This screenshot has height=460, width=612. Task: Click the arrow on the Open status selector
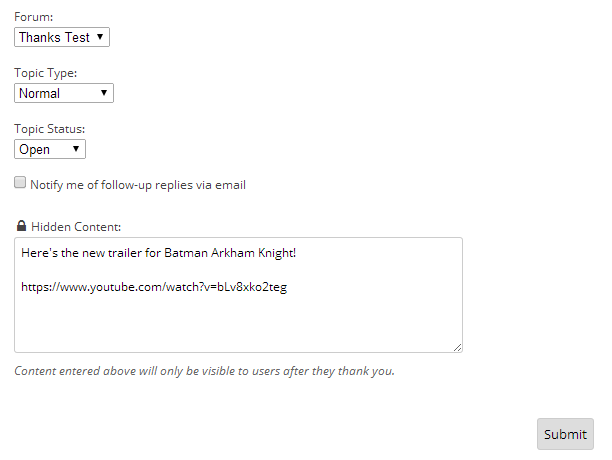(x=76, y=149)
